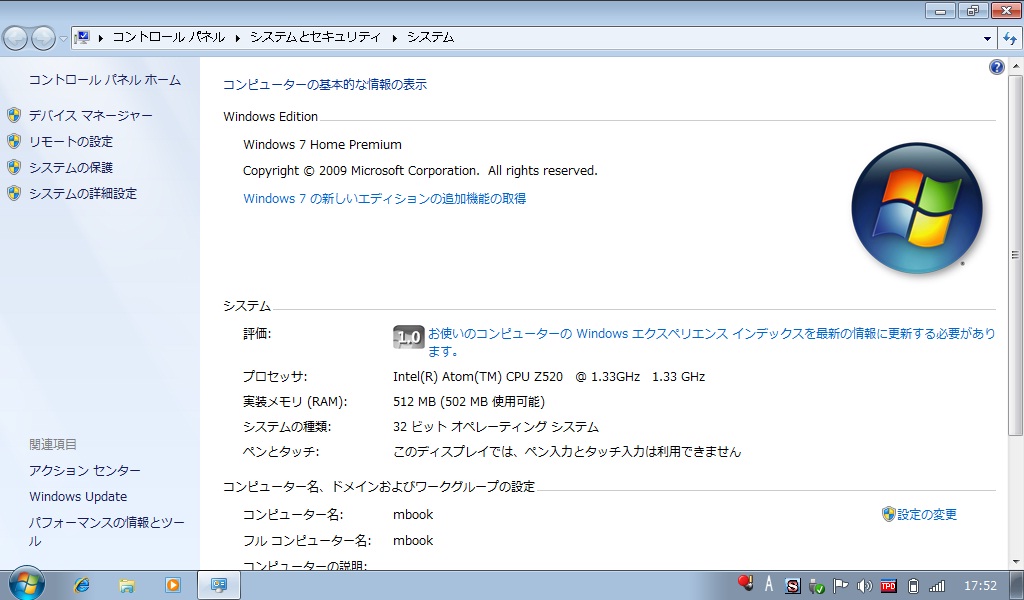Show the clock reading 17:52
This screenshot has height=600, width=1024.
pyautogui.click(x=980, y=586)
